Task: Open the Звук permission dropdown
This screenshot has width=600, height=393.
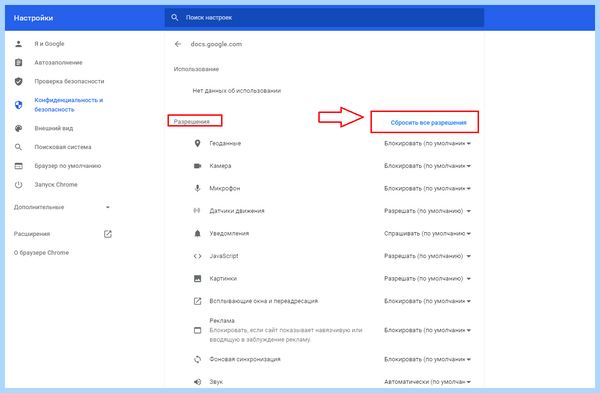Action: click(427, 382)
